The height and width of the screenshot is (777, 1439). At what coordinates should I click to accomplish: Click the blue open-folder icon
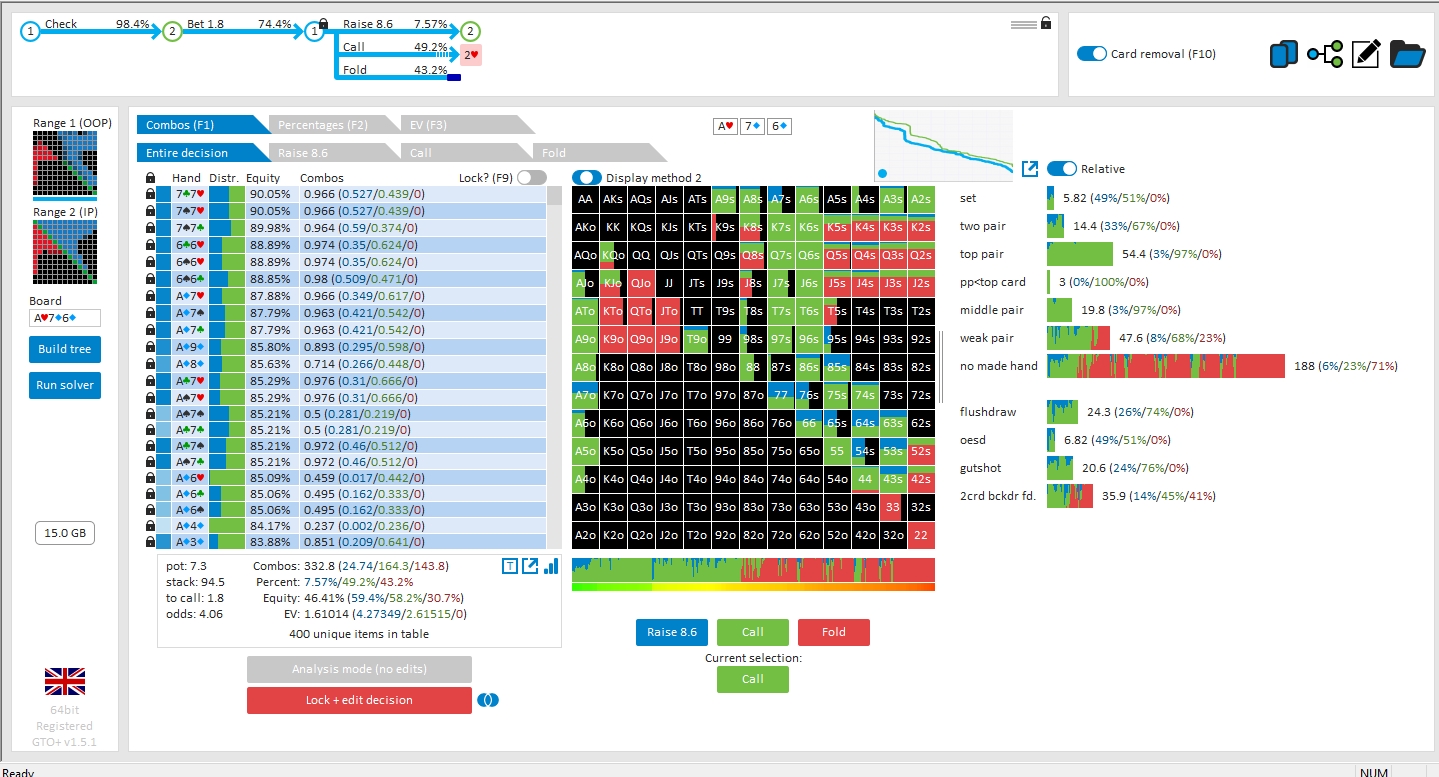click(x=1407, y=54)
